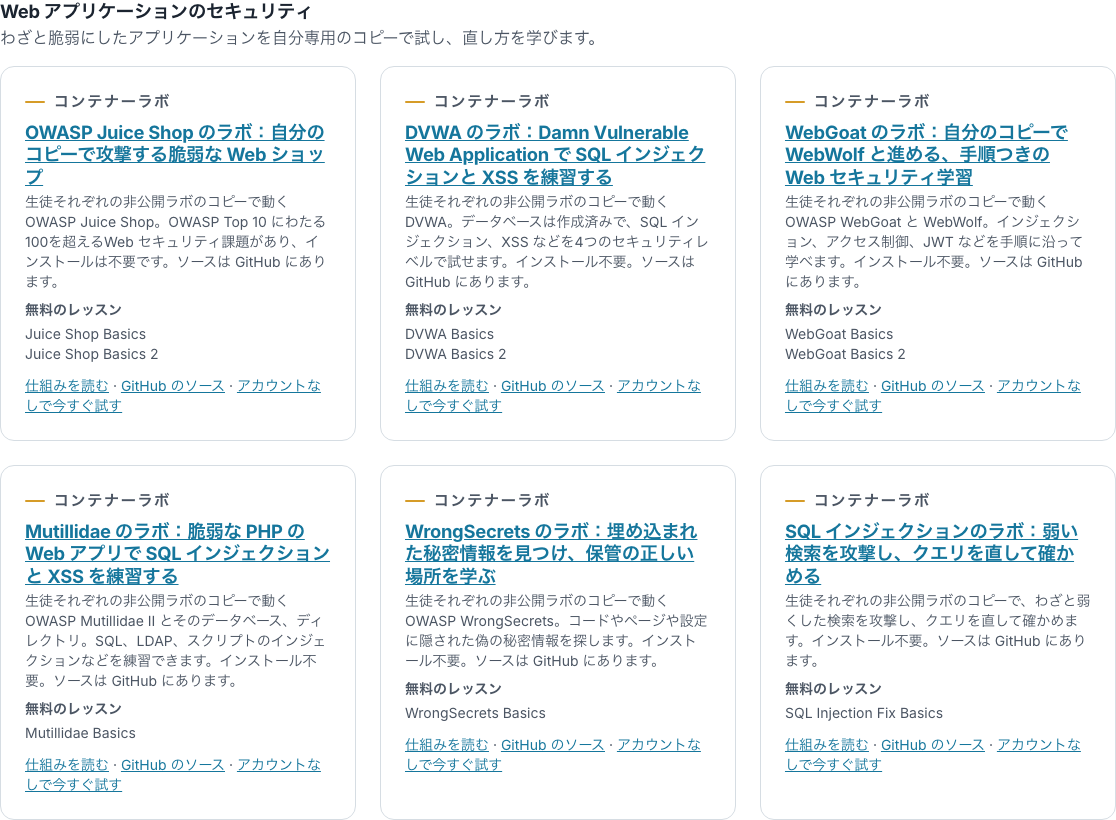Click the heading Web アプリケーションのセキュリティ
This screenshot has height=820, width=1116.
(x=156, y=11)
